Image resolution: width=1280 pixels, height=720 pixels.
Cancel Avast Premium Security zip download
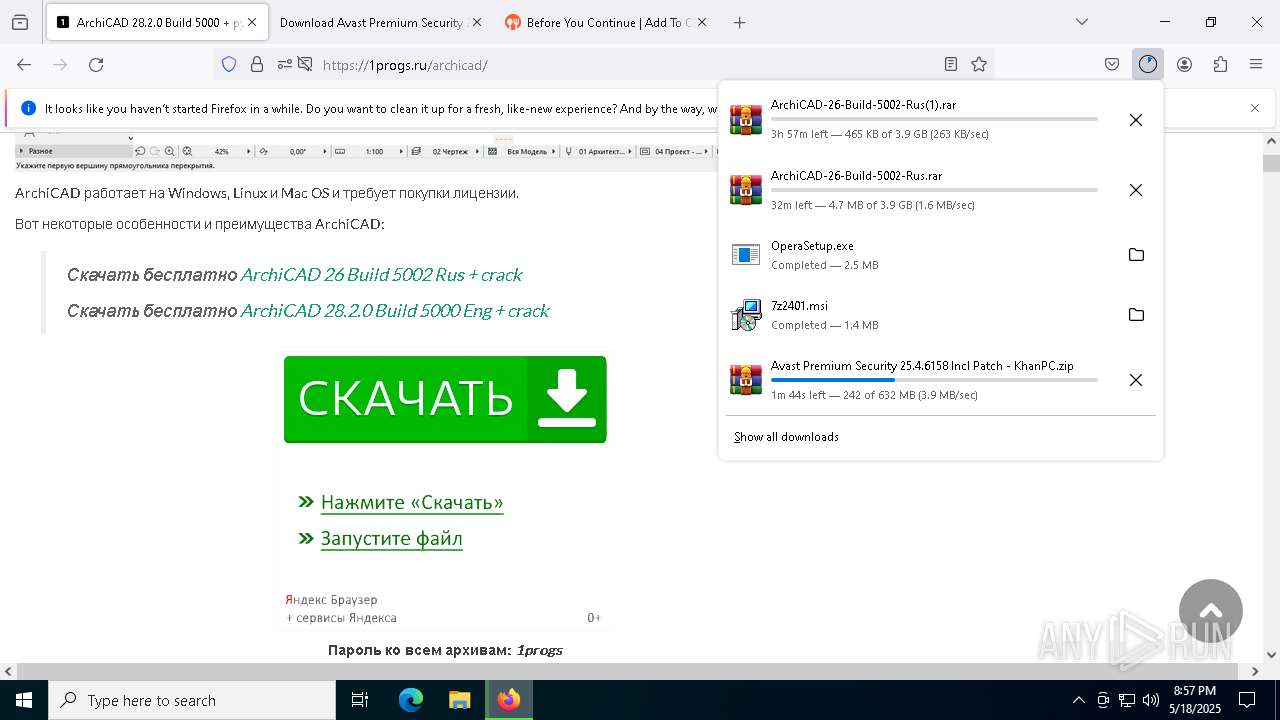[x=1136, y=380]
